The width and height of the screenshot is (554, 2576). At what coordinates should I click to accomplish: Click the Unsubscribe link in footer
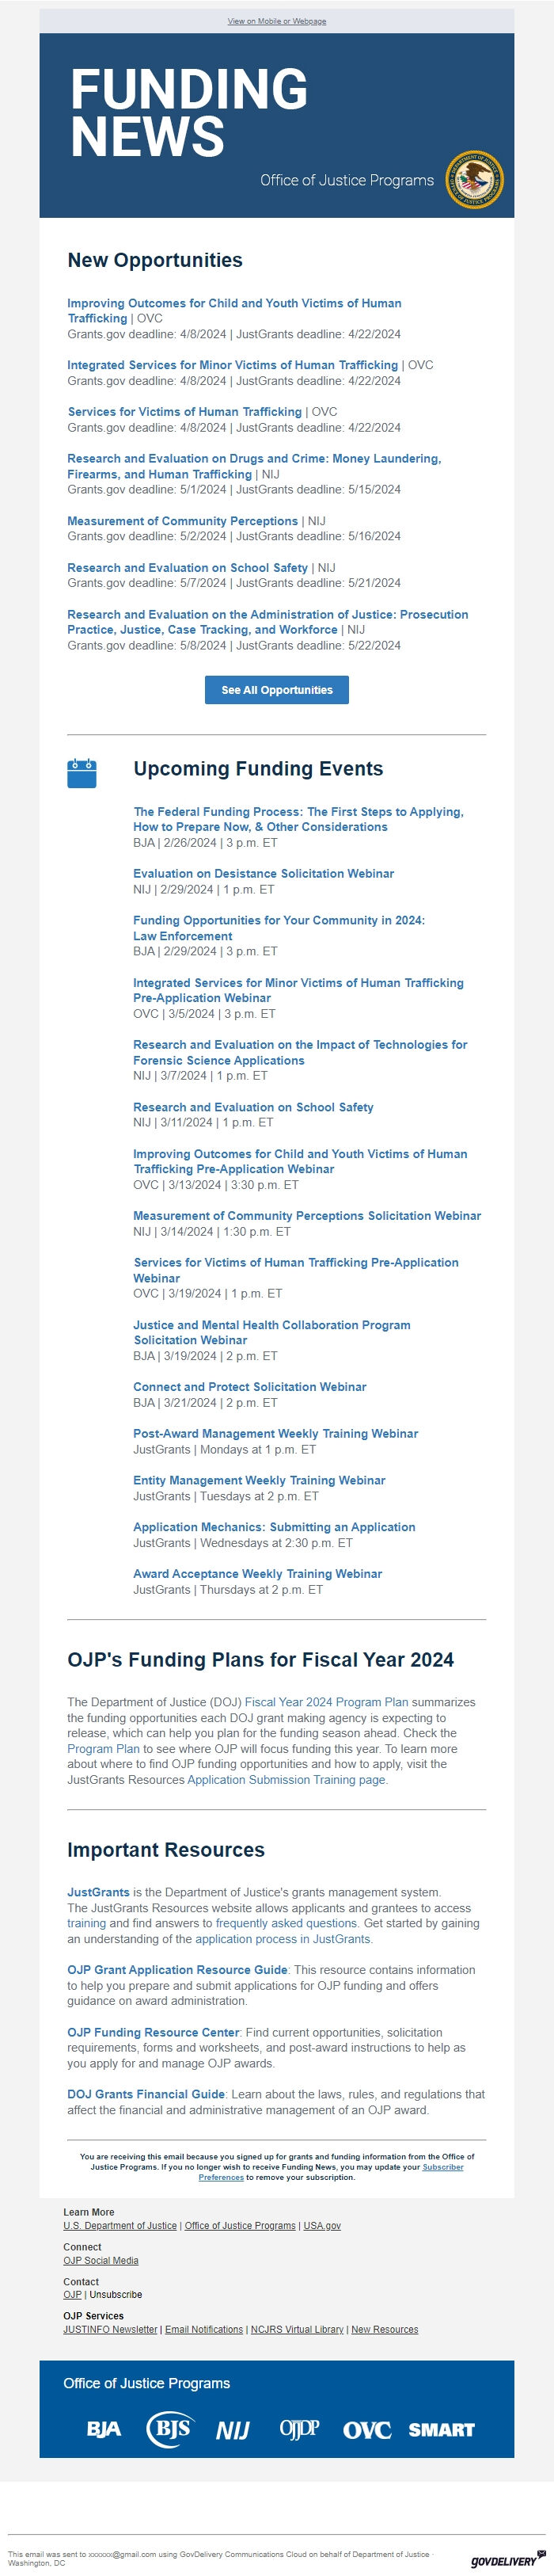116,2295
